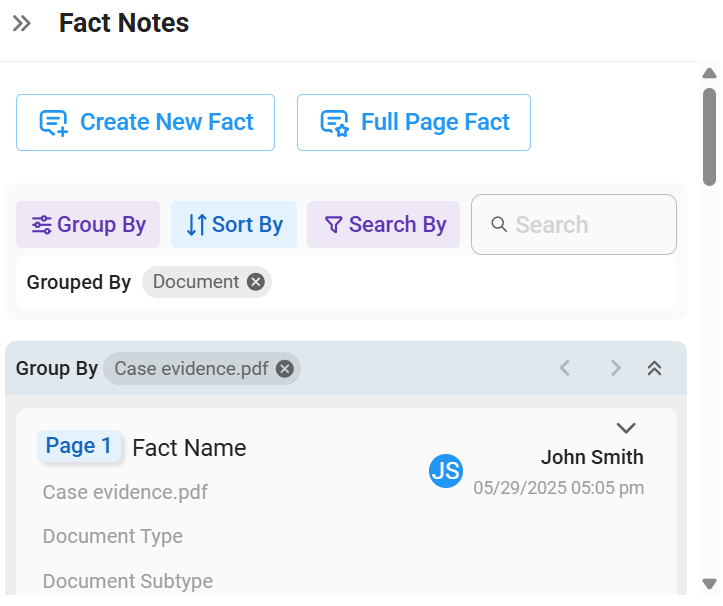Collapse the Fact Notes panel with double-chevron icon

pos(22,23)
